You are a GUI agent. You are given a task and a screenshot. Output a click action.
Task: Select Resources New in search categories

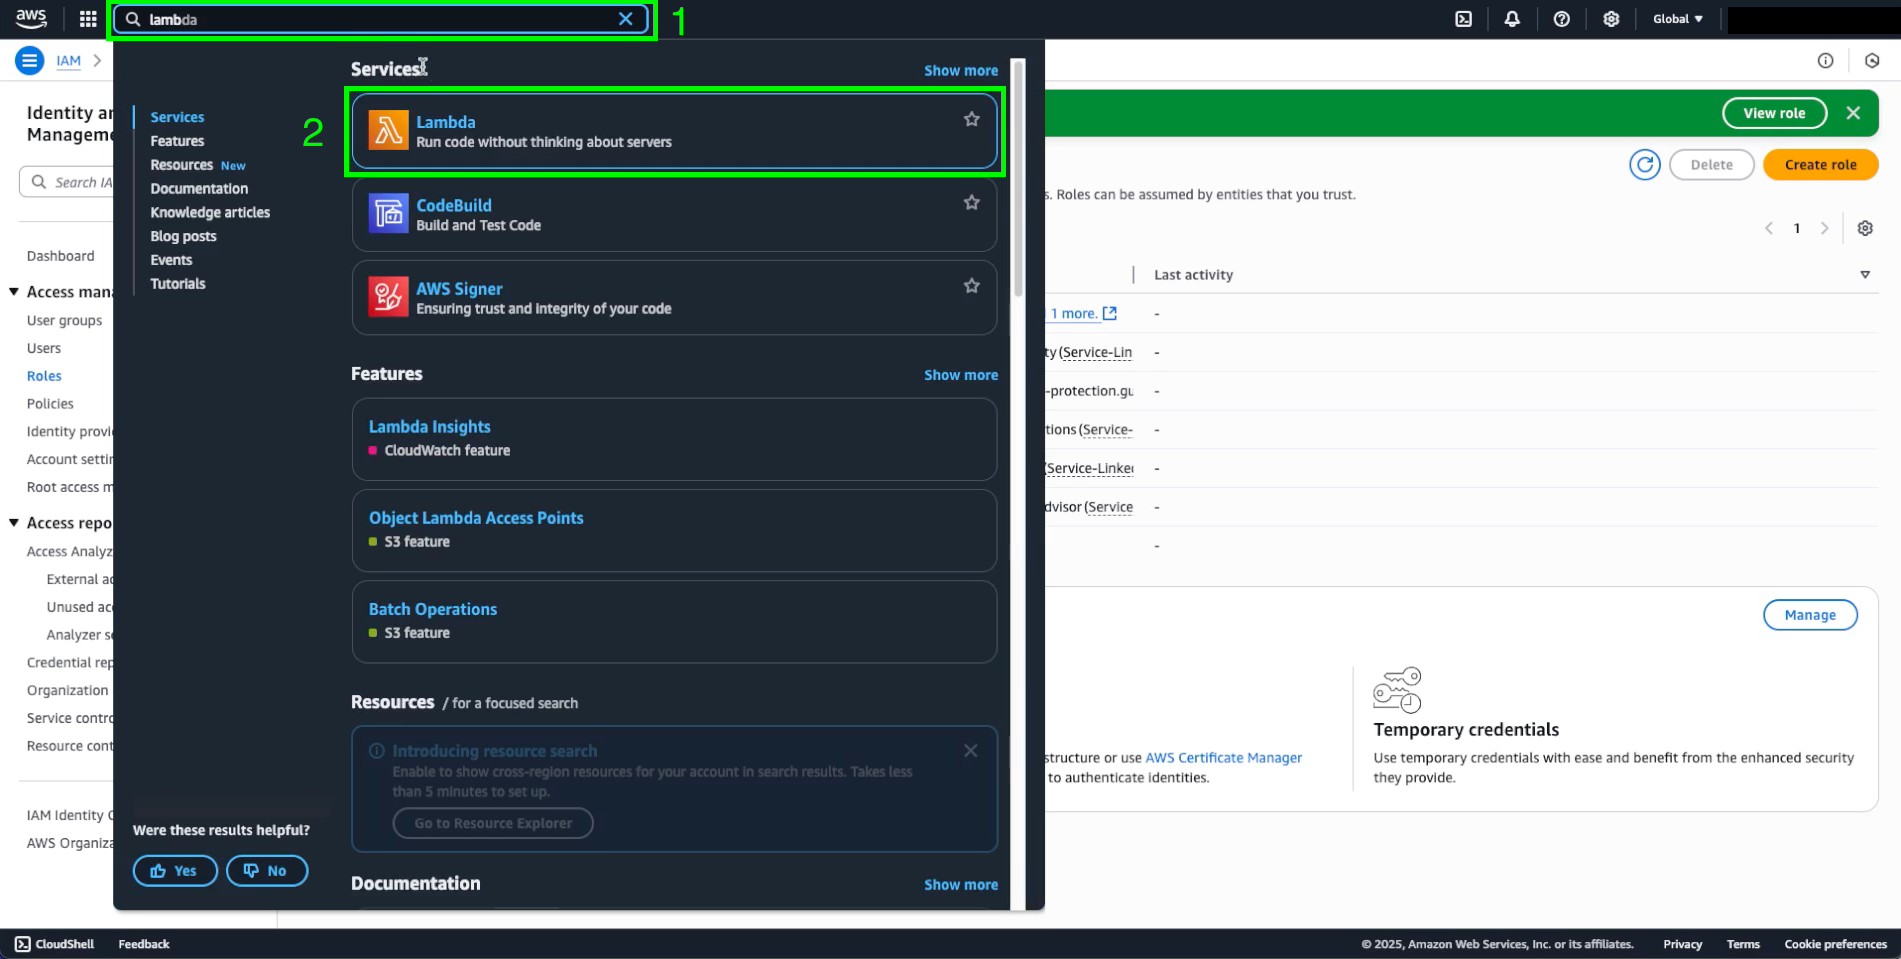tap(197, 165)
